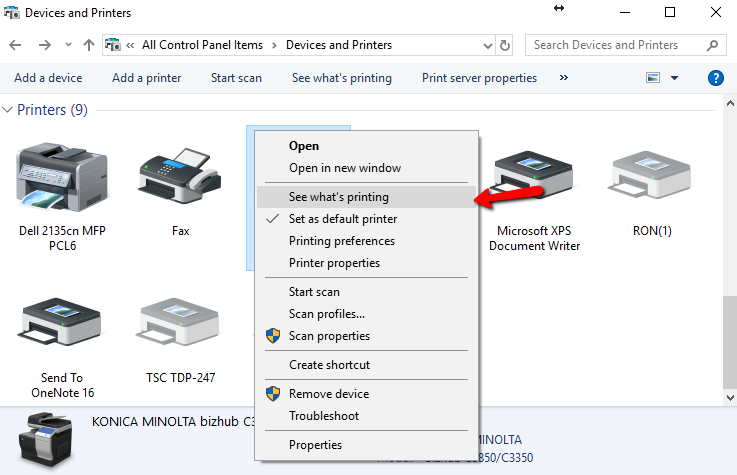The image size is (737, 475).
Task: Click the vertical scrollbar thumb
Action: 730,343
